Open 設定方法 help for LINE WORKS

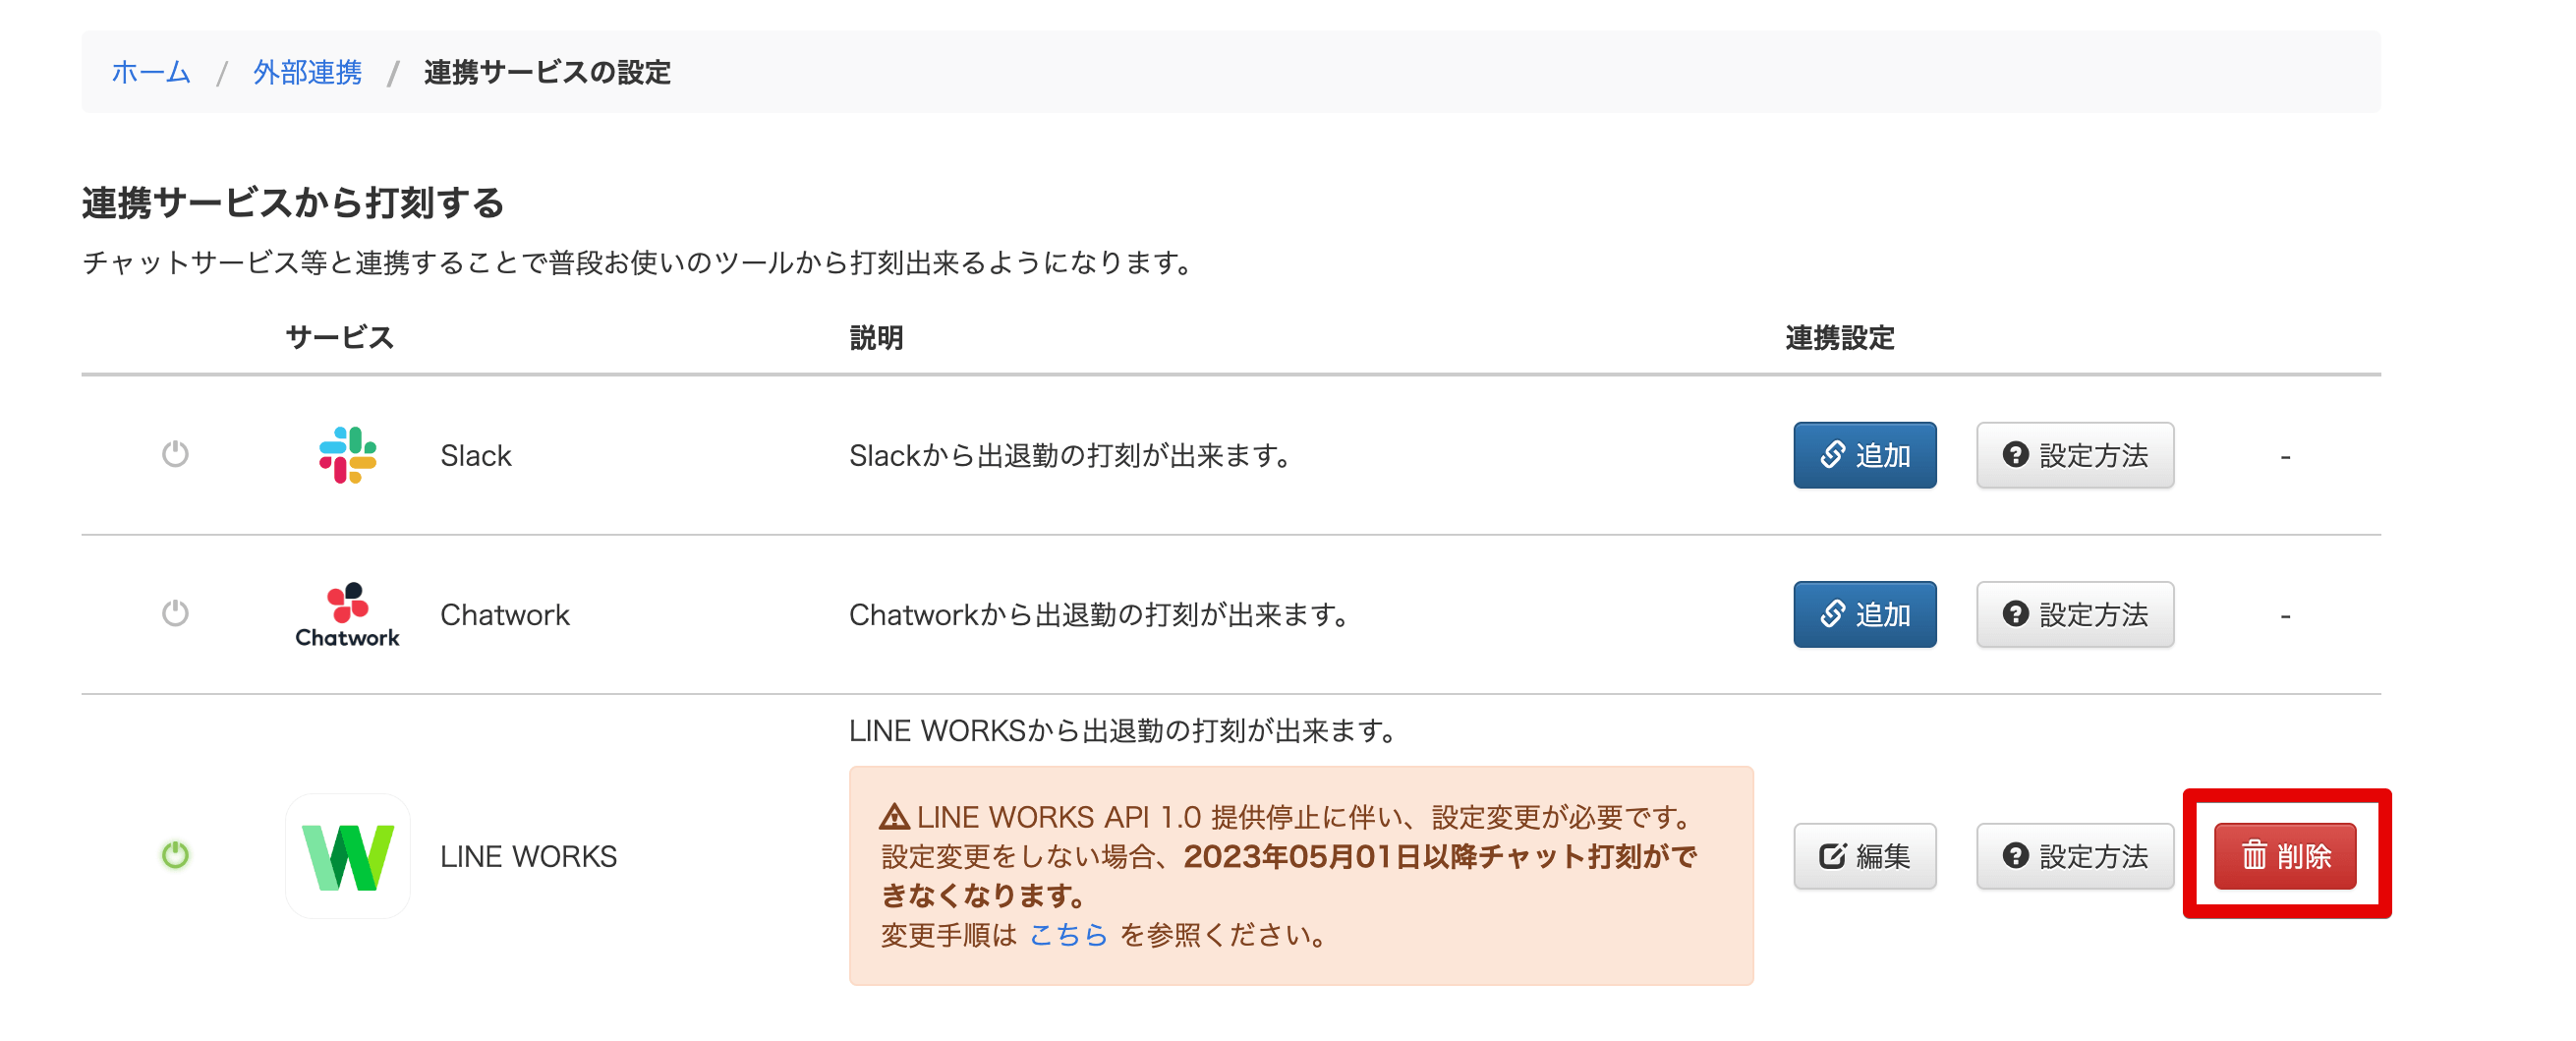2075,856
